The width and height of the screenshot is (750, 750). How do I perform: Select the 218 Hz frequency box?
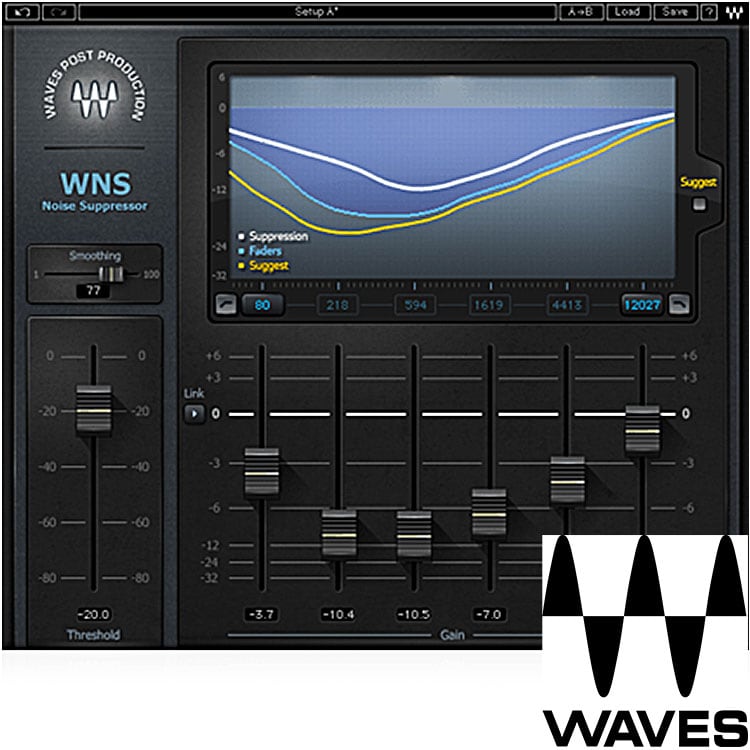tap(338, 305)
